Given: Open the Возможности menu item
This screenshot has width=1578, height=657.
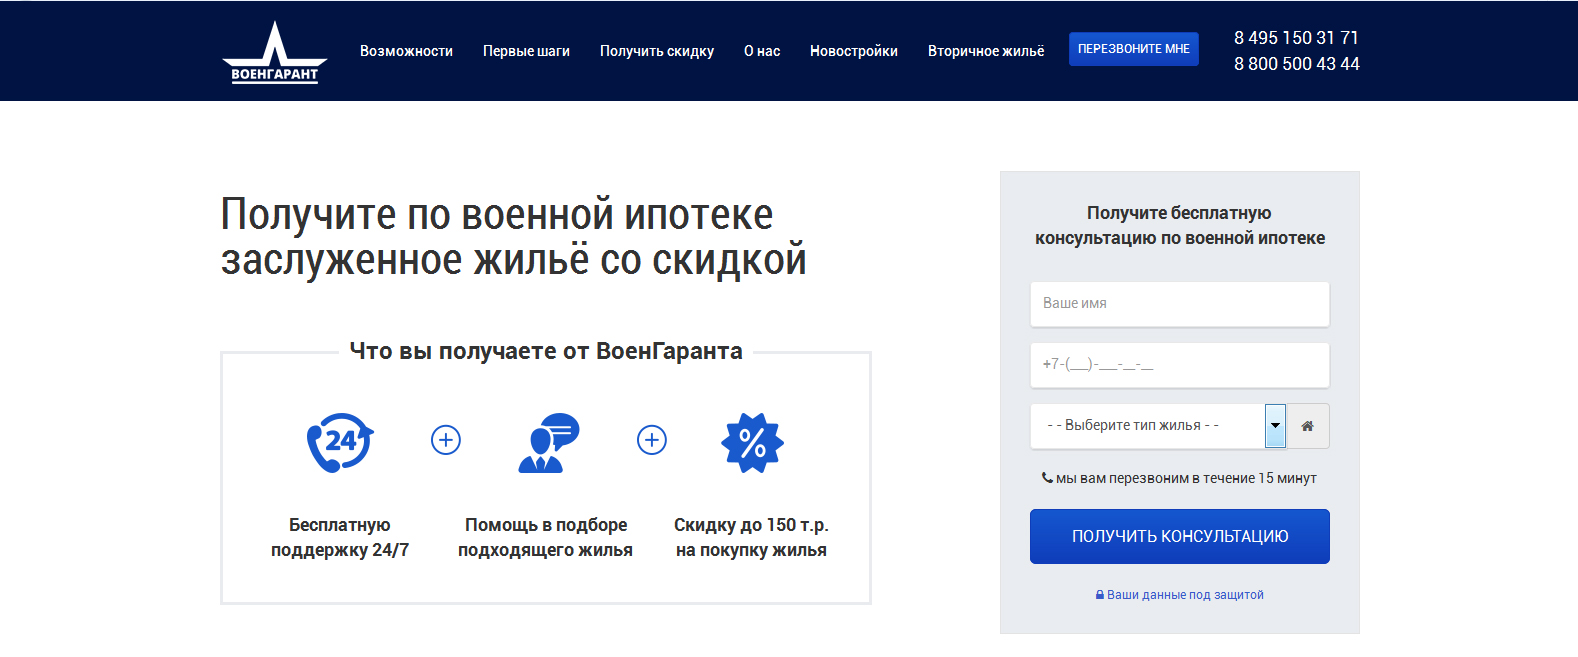Looking at the screenshot, I should [x=406, y=51].
